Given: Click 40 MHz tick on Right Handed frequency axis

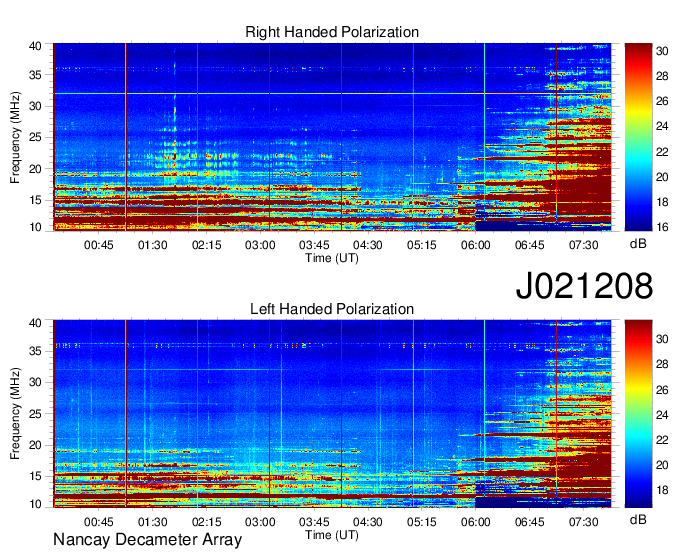Looking at the screenshot, I should pyautogui.click(x=35, y=46).
